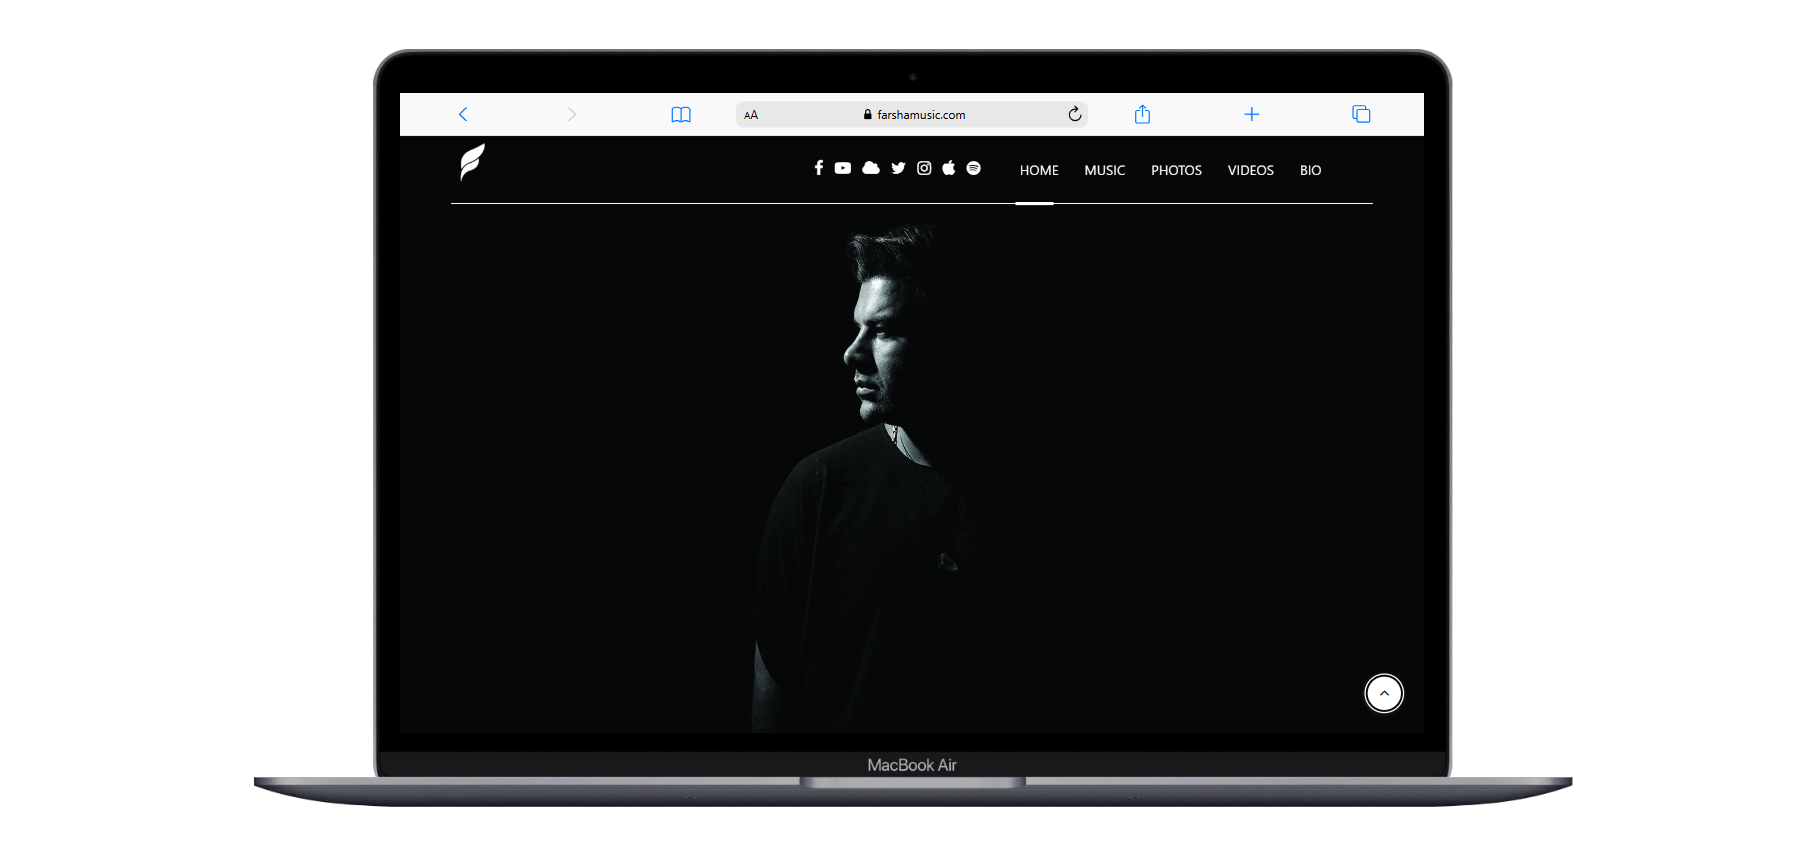
Task: Open the Instagram social icon
Action: [x=924, y=168]
